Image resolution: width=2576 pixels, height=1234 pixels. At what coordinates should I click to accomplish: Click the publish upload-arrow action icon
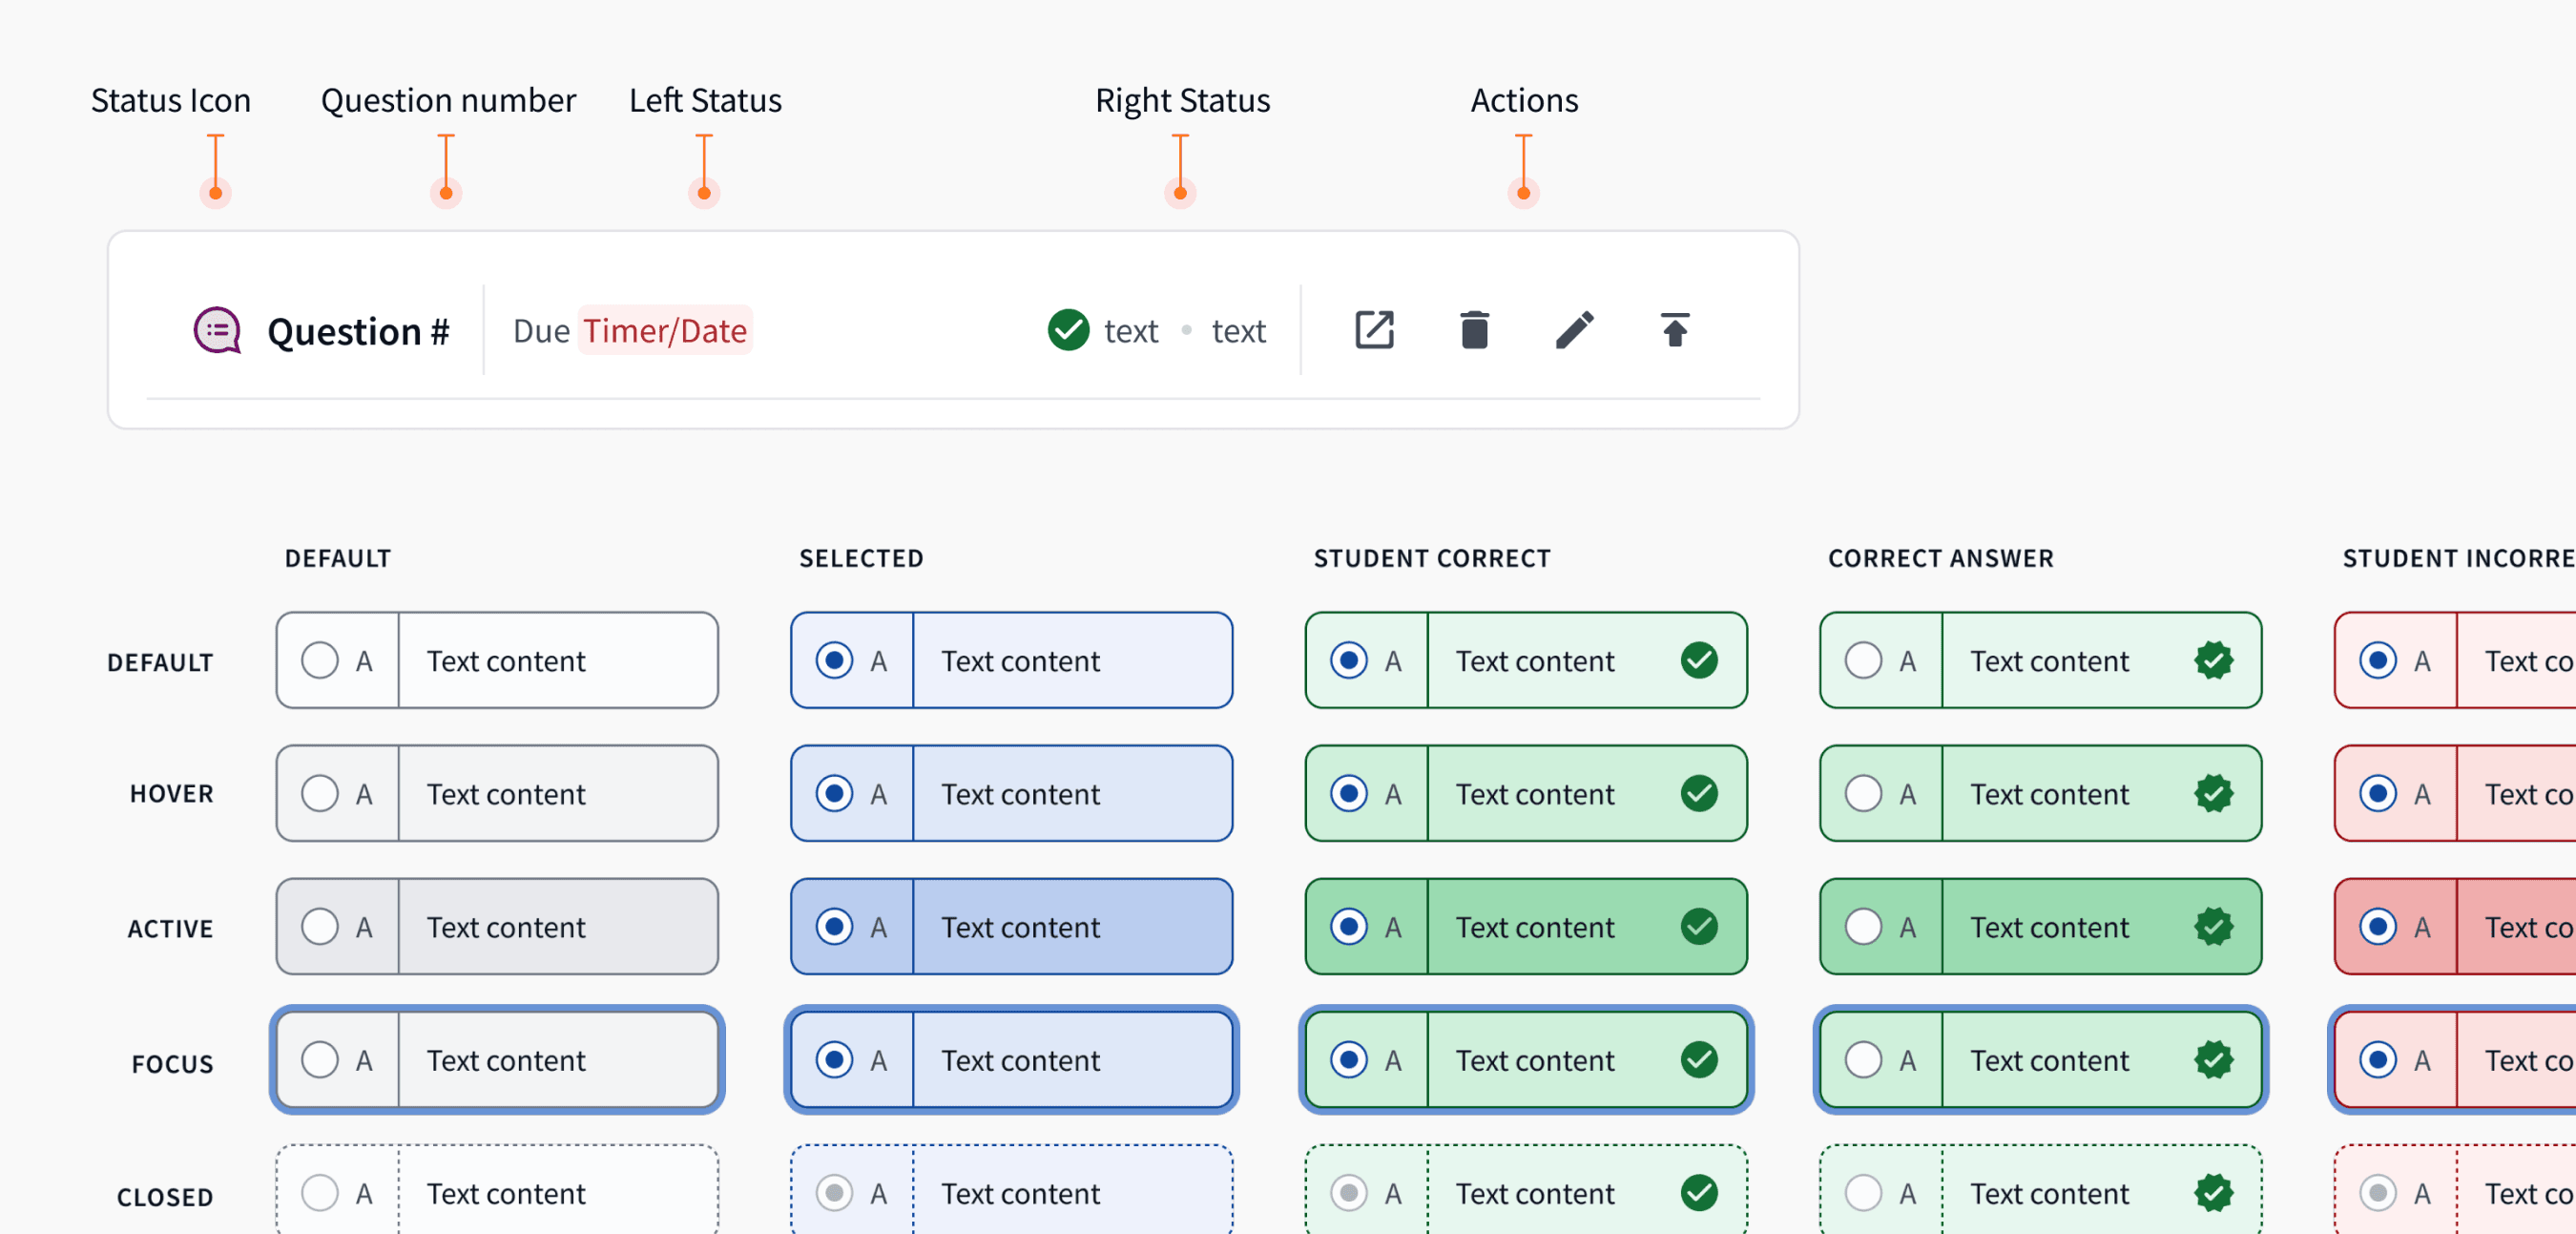1674,330
